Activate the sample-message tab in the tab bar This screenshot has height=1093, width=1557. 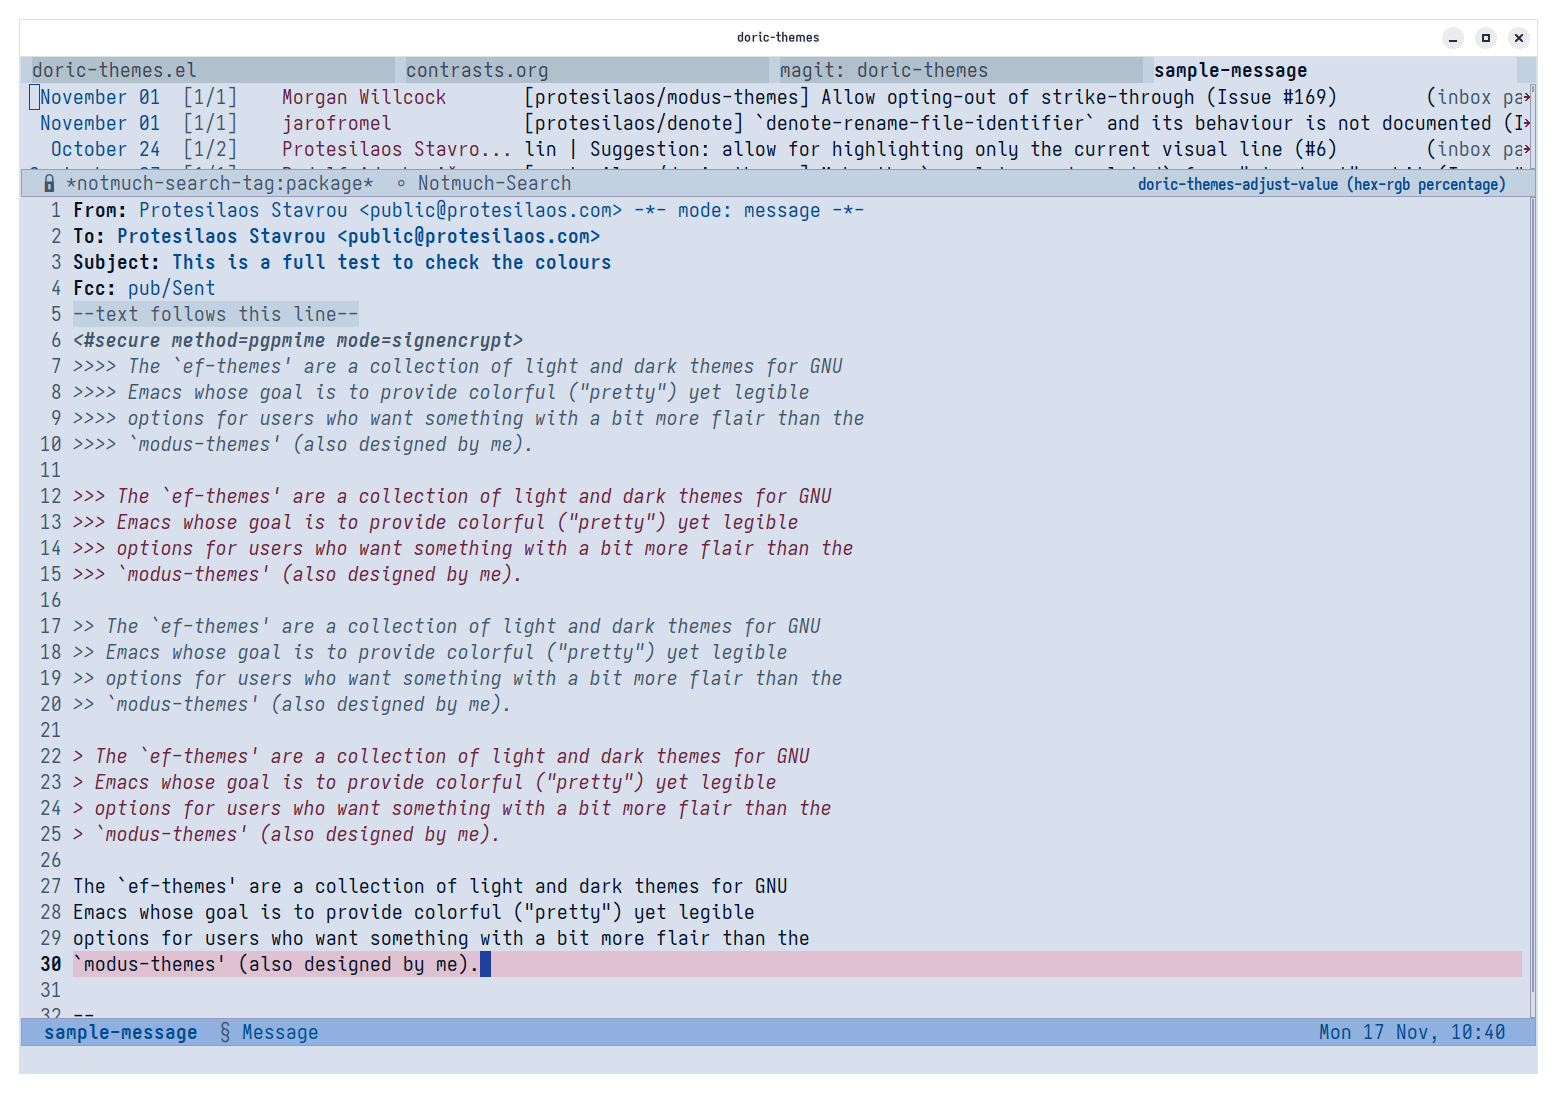[x=1230, y=70]
